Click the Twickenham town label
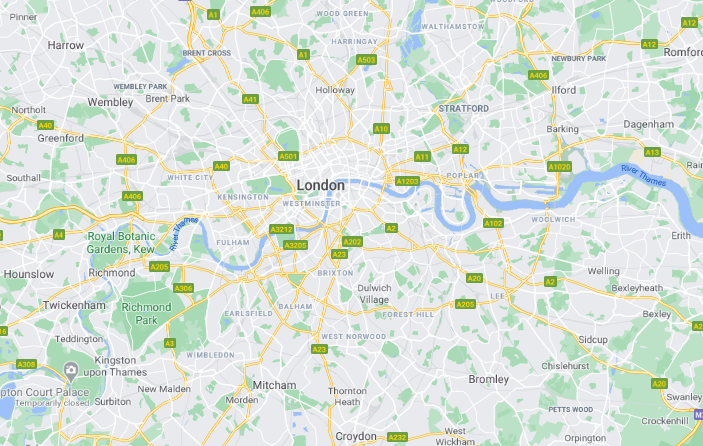Image resolution: width=703 pixels, height=446 pixels. [74, 305]
